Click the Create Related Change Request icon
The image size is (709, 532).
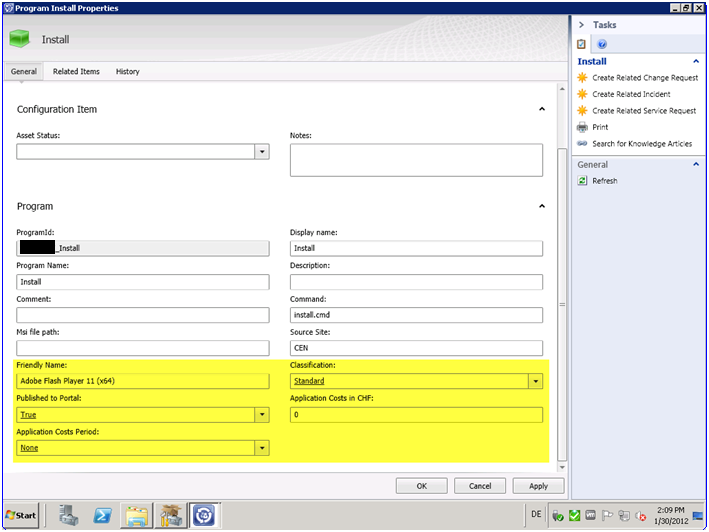tap(583, 77)
